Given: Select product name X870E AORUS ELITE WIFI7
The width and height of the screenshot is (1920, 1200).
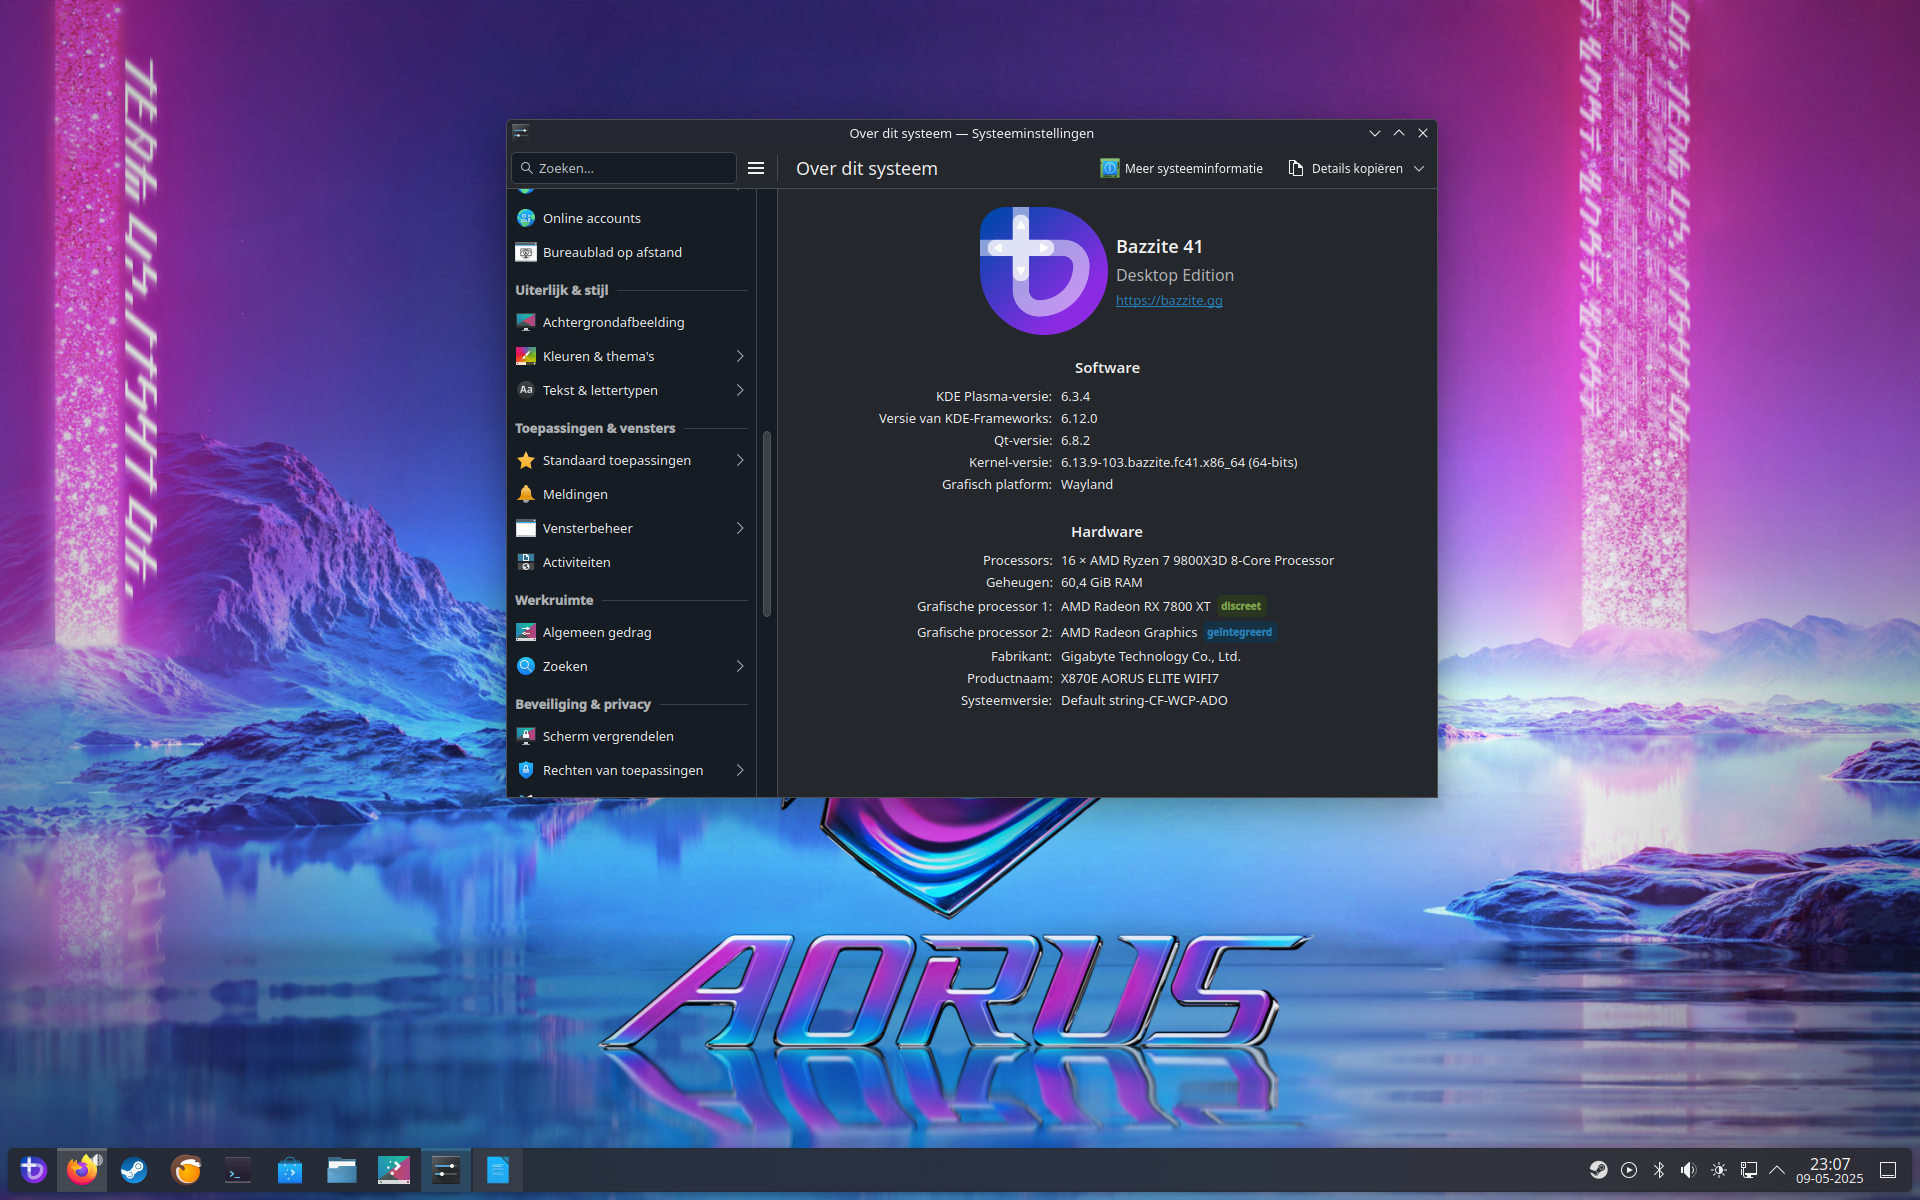Looking at the screenshot, I should point(1139,678).
